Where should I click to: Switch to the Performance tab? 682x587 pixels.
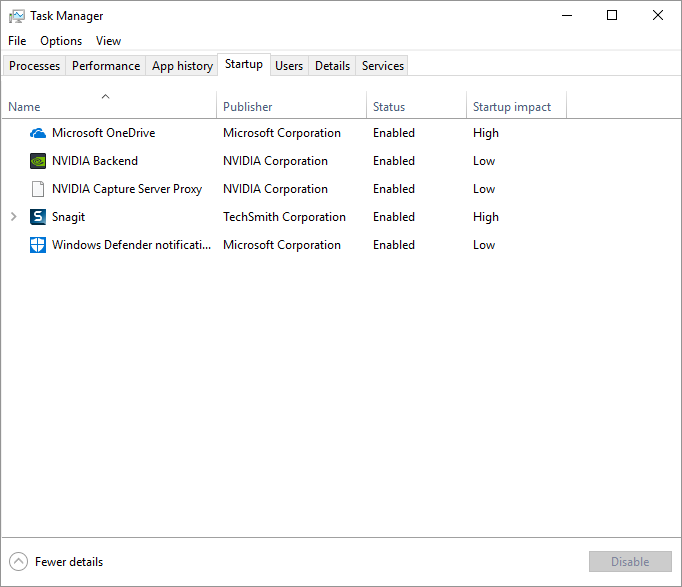tap(106, 66)
